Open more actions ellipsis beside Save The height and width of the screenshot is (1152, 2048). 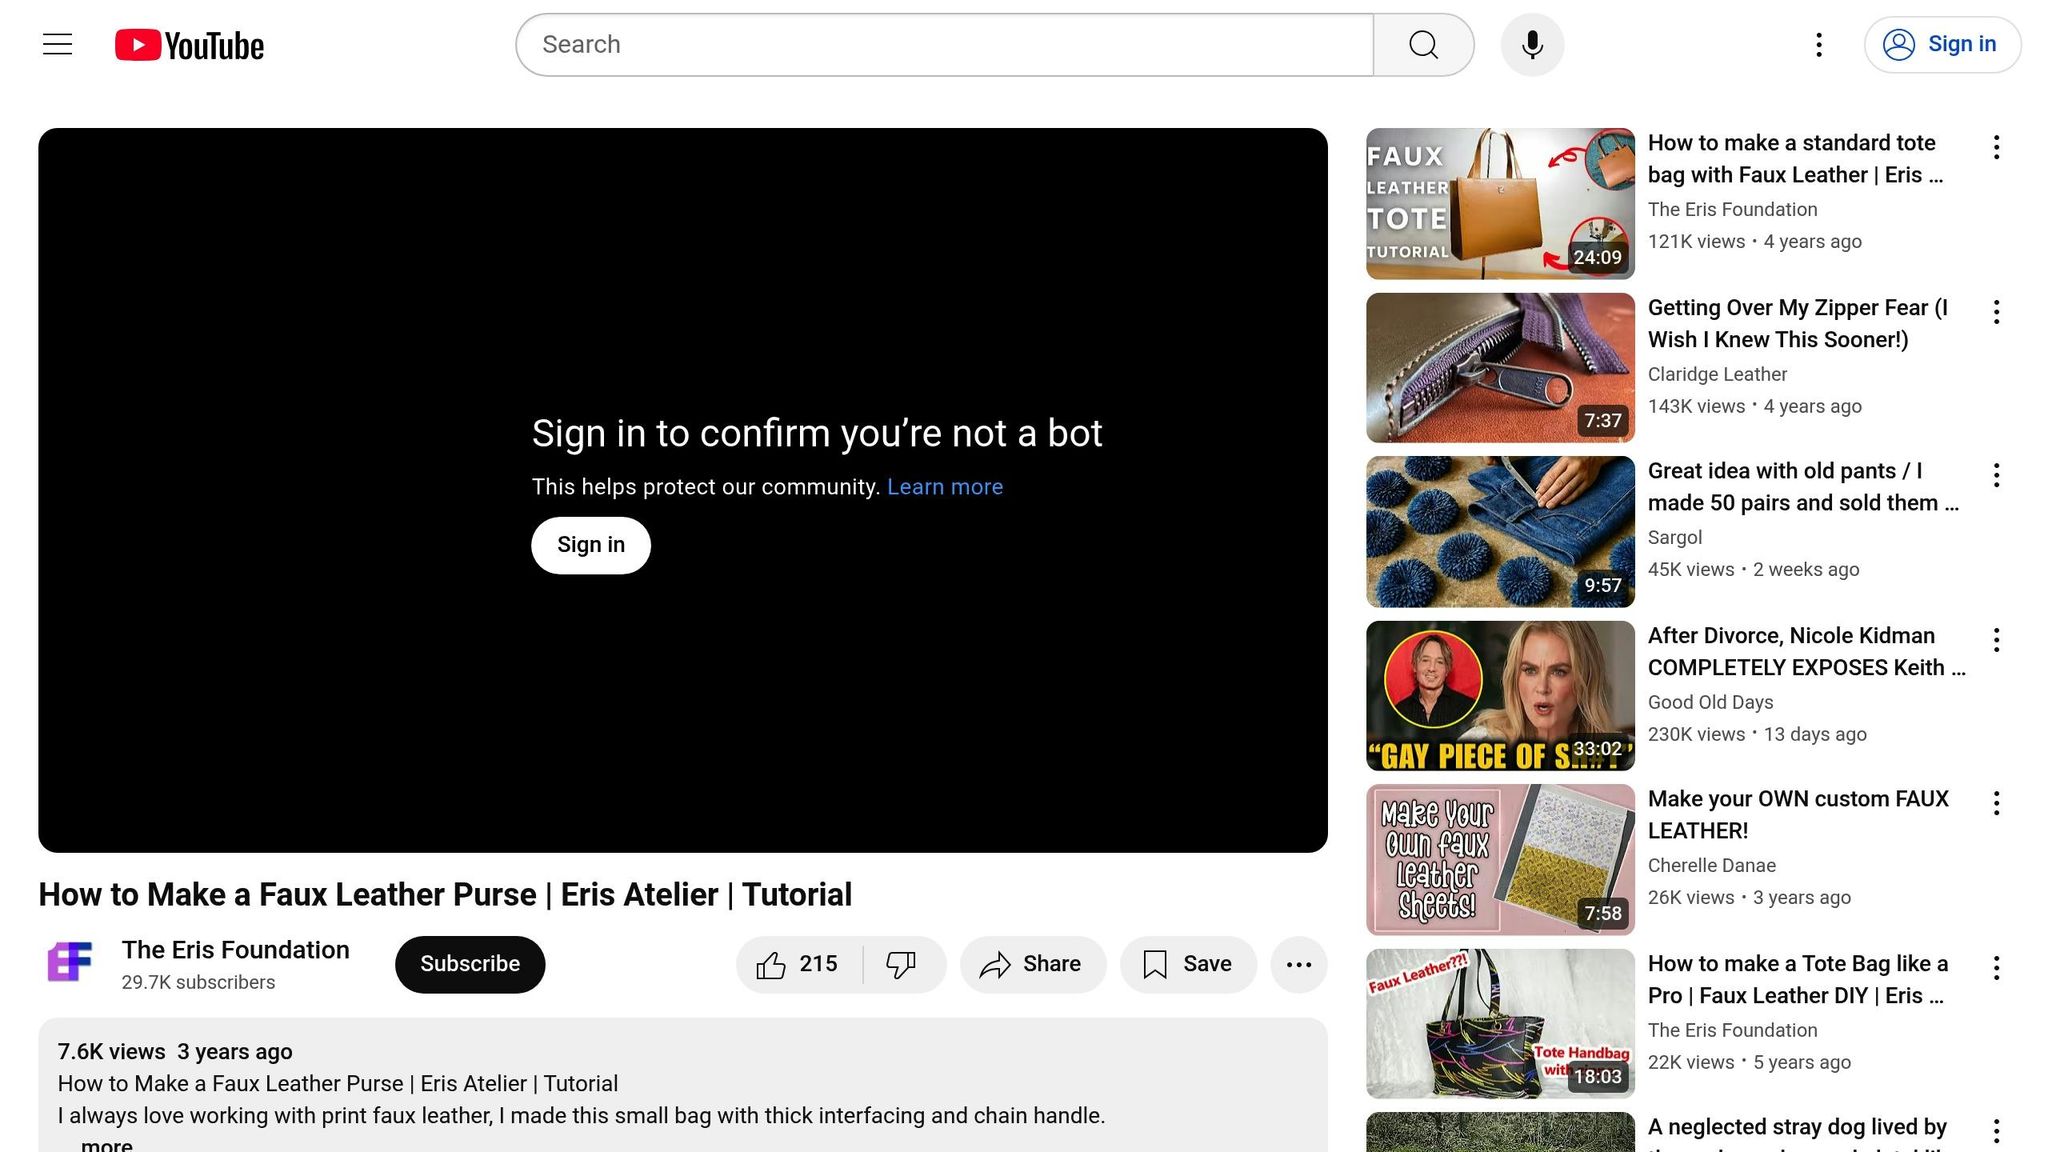[1298, 964]
